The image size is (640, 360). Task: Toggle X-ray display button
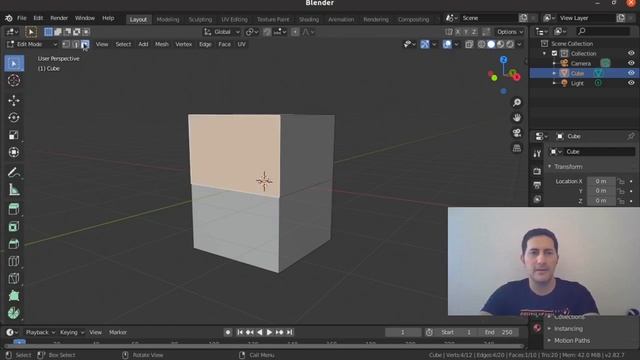click(469, 44)
